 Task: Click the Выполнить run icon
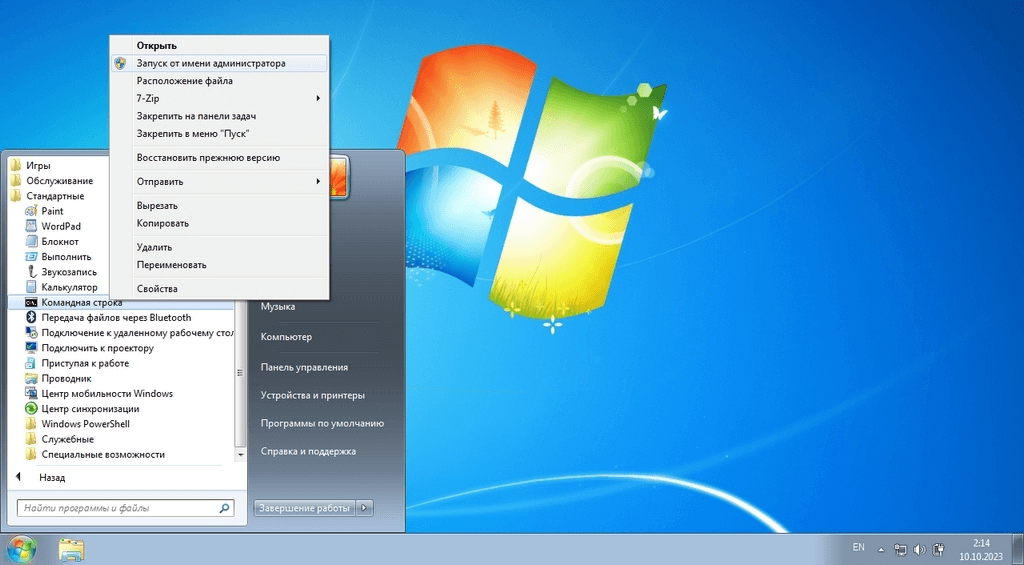(31, 257)
